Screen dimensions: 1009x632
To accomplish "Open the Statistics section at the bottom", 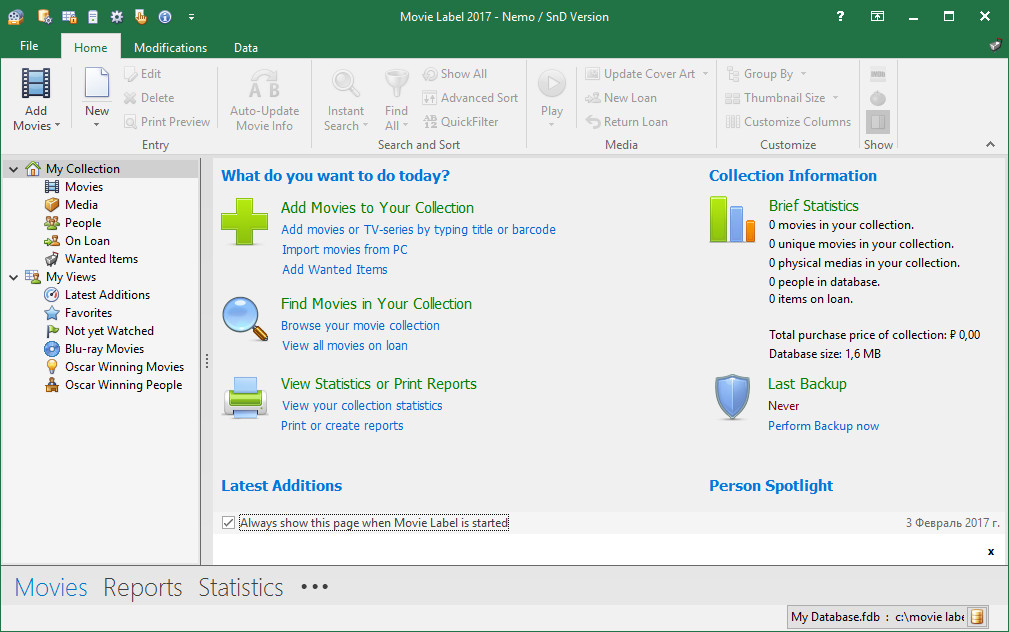I will [240, 588].
